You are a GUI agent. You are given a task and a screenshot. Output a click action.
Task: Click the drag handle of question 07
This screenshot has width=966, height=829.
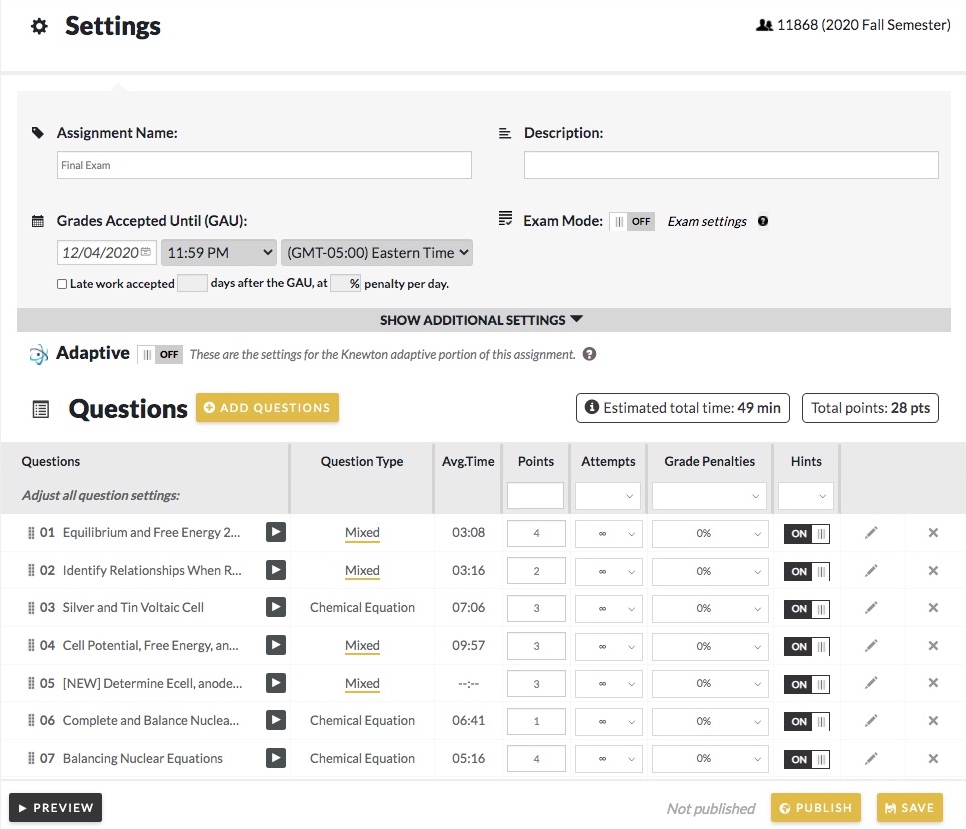pyautogui.click(x=31, y=758)
